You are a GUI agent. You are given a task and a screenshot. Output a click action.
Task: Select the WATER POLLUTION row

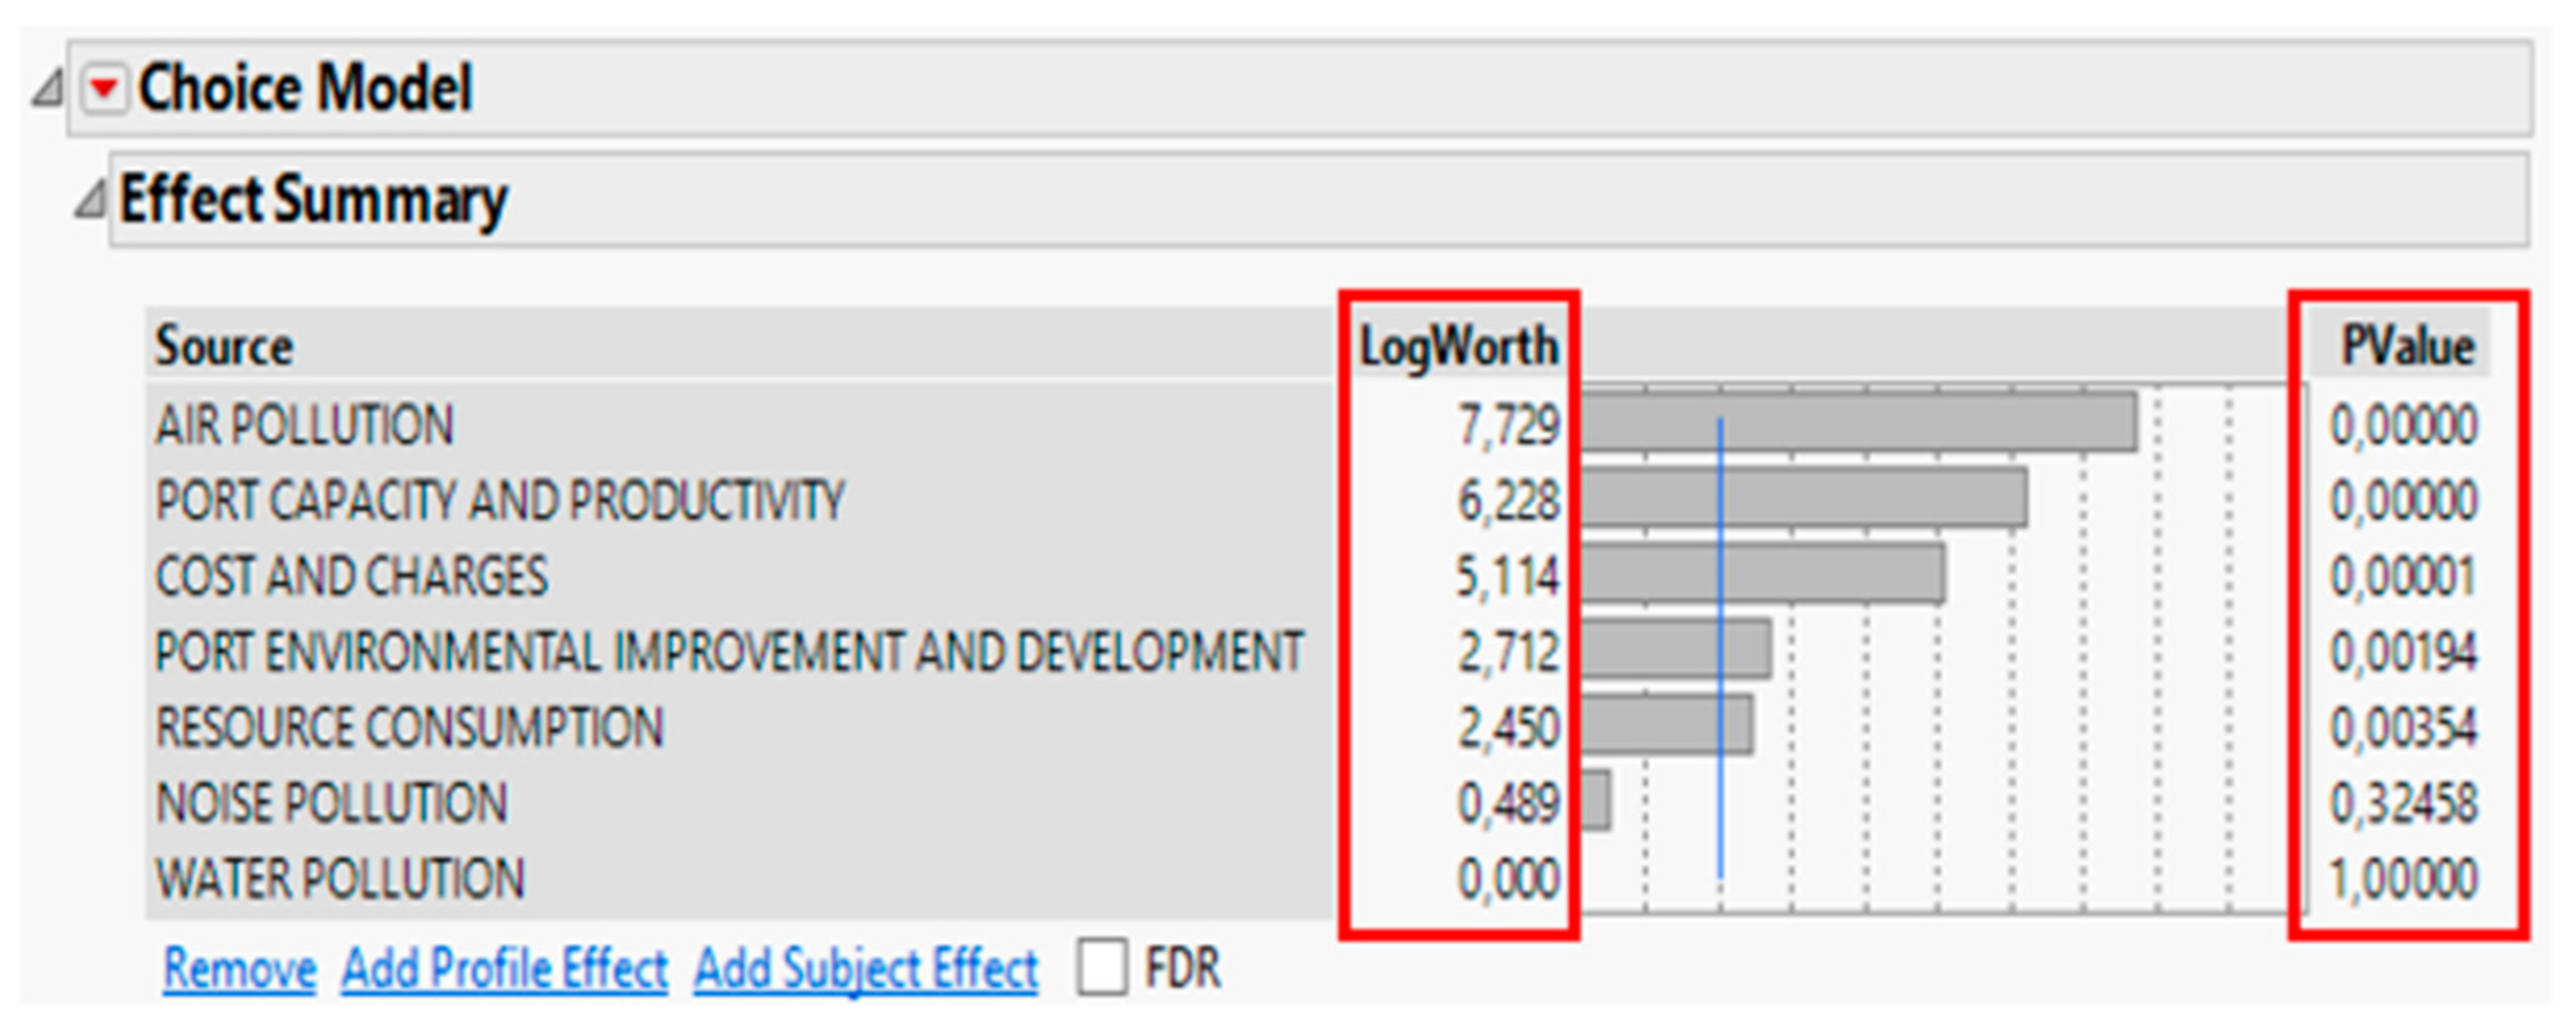(340, 879)
